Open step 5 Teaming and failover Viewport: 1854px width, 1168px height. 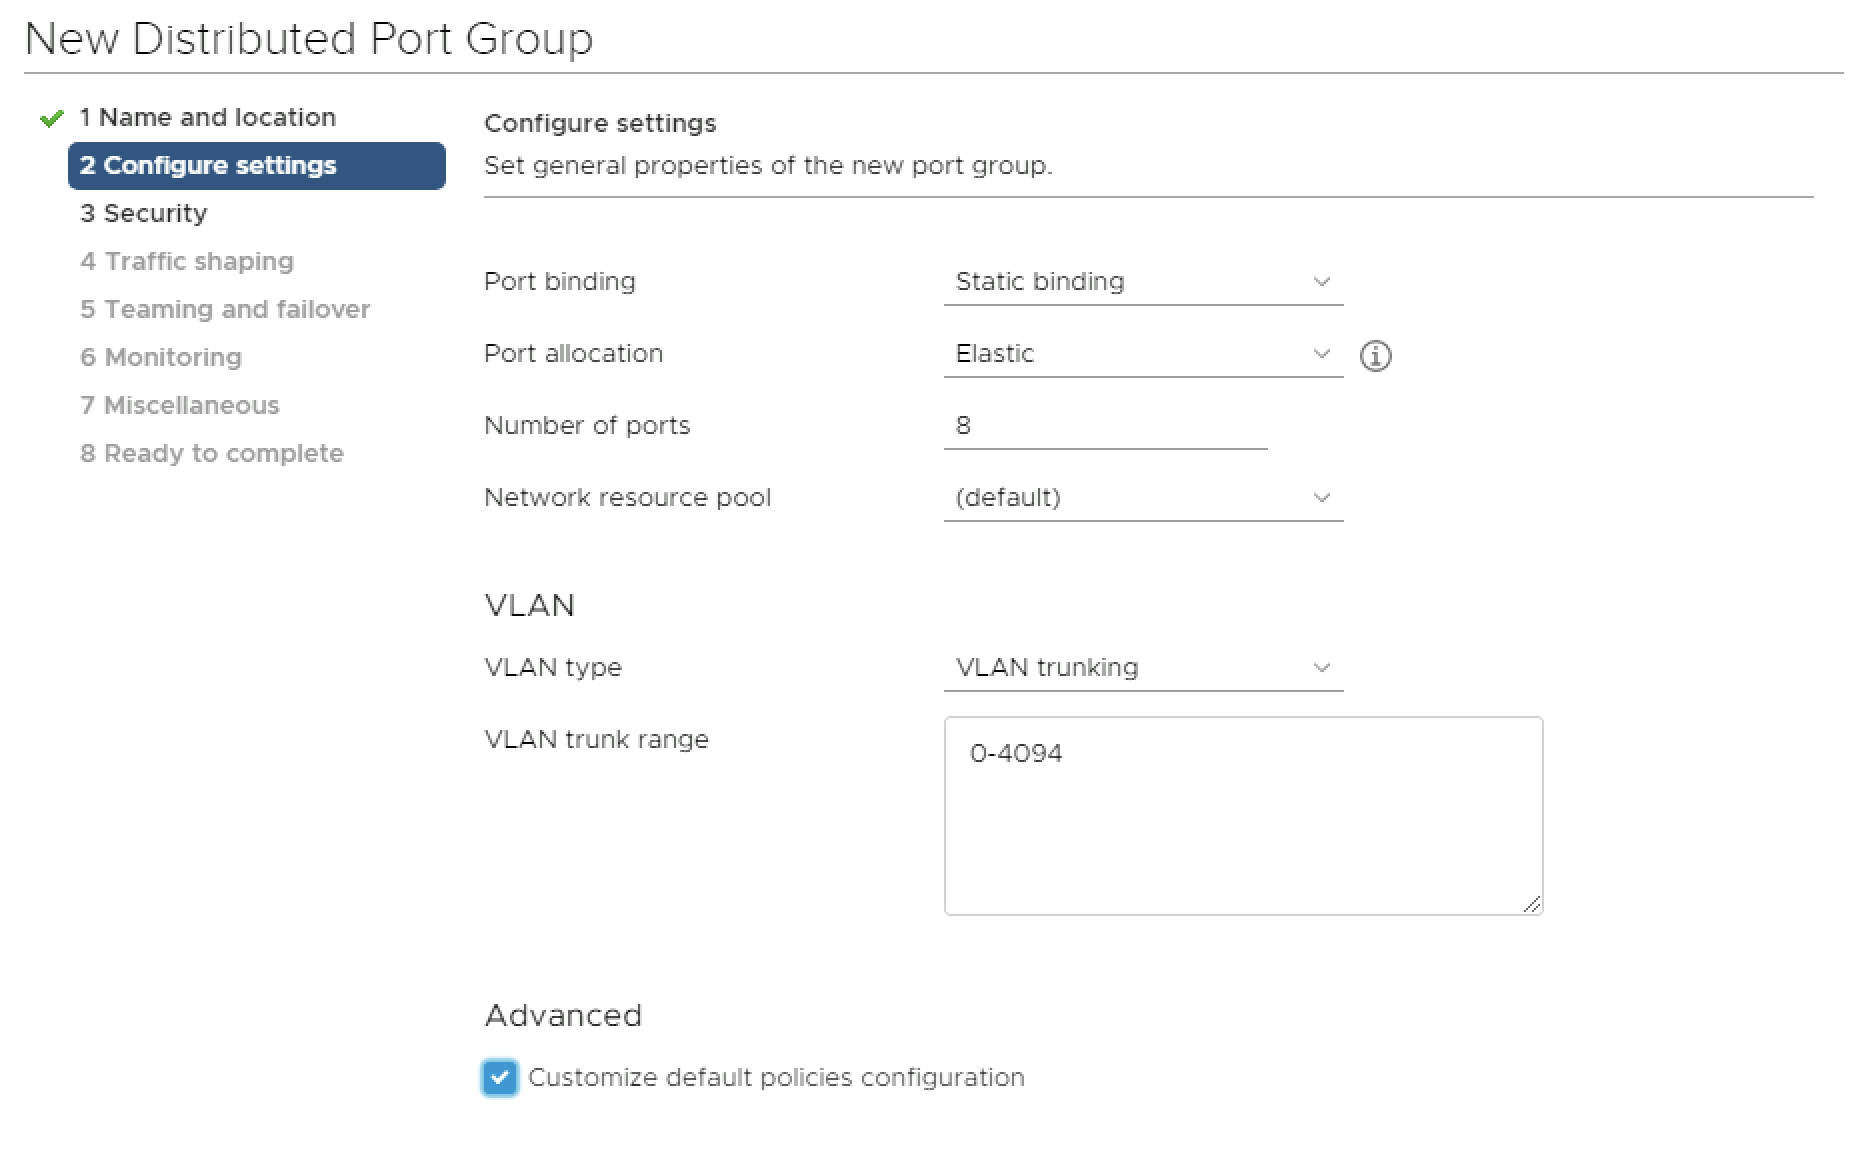[x=225, y=310]
